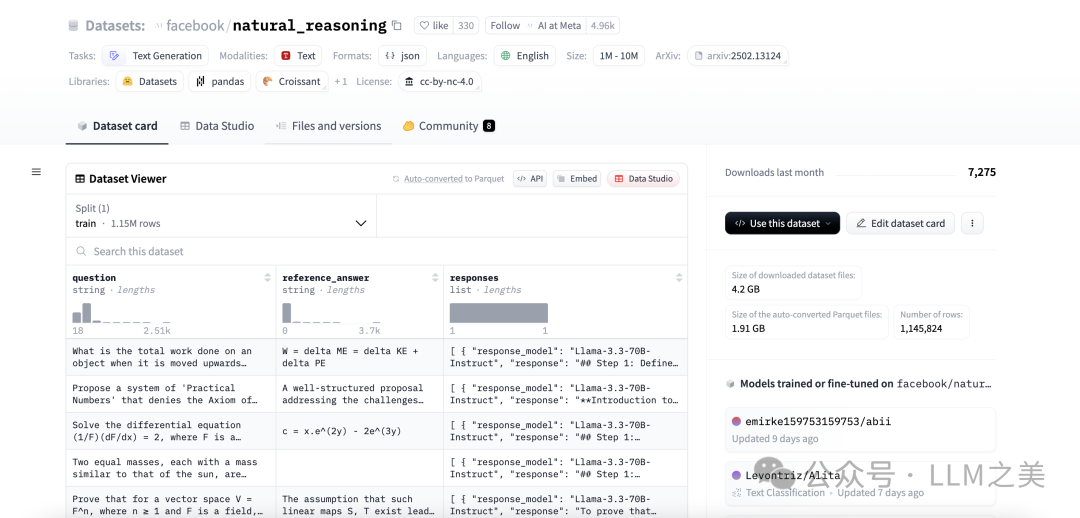Open model Levontriz/Alita

[x=860, y=484]
